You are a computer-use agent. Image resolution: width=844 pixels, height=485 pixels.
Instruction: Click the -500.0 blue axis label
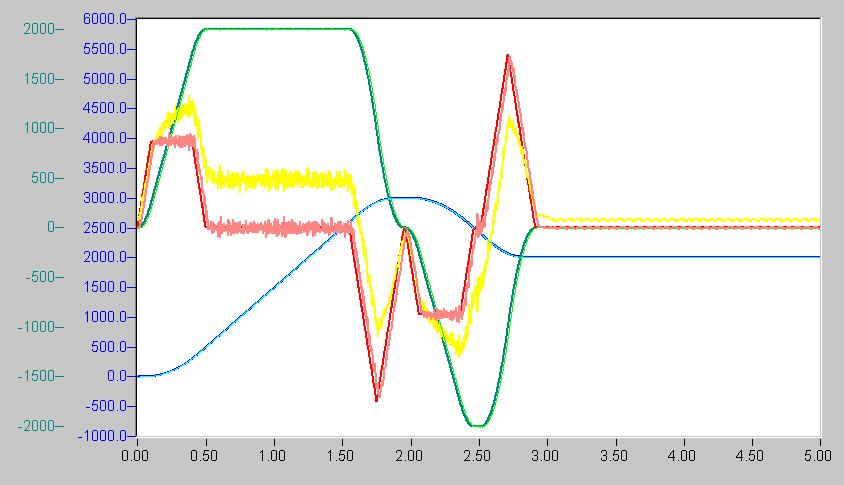(106, 406)
